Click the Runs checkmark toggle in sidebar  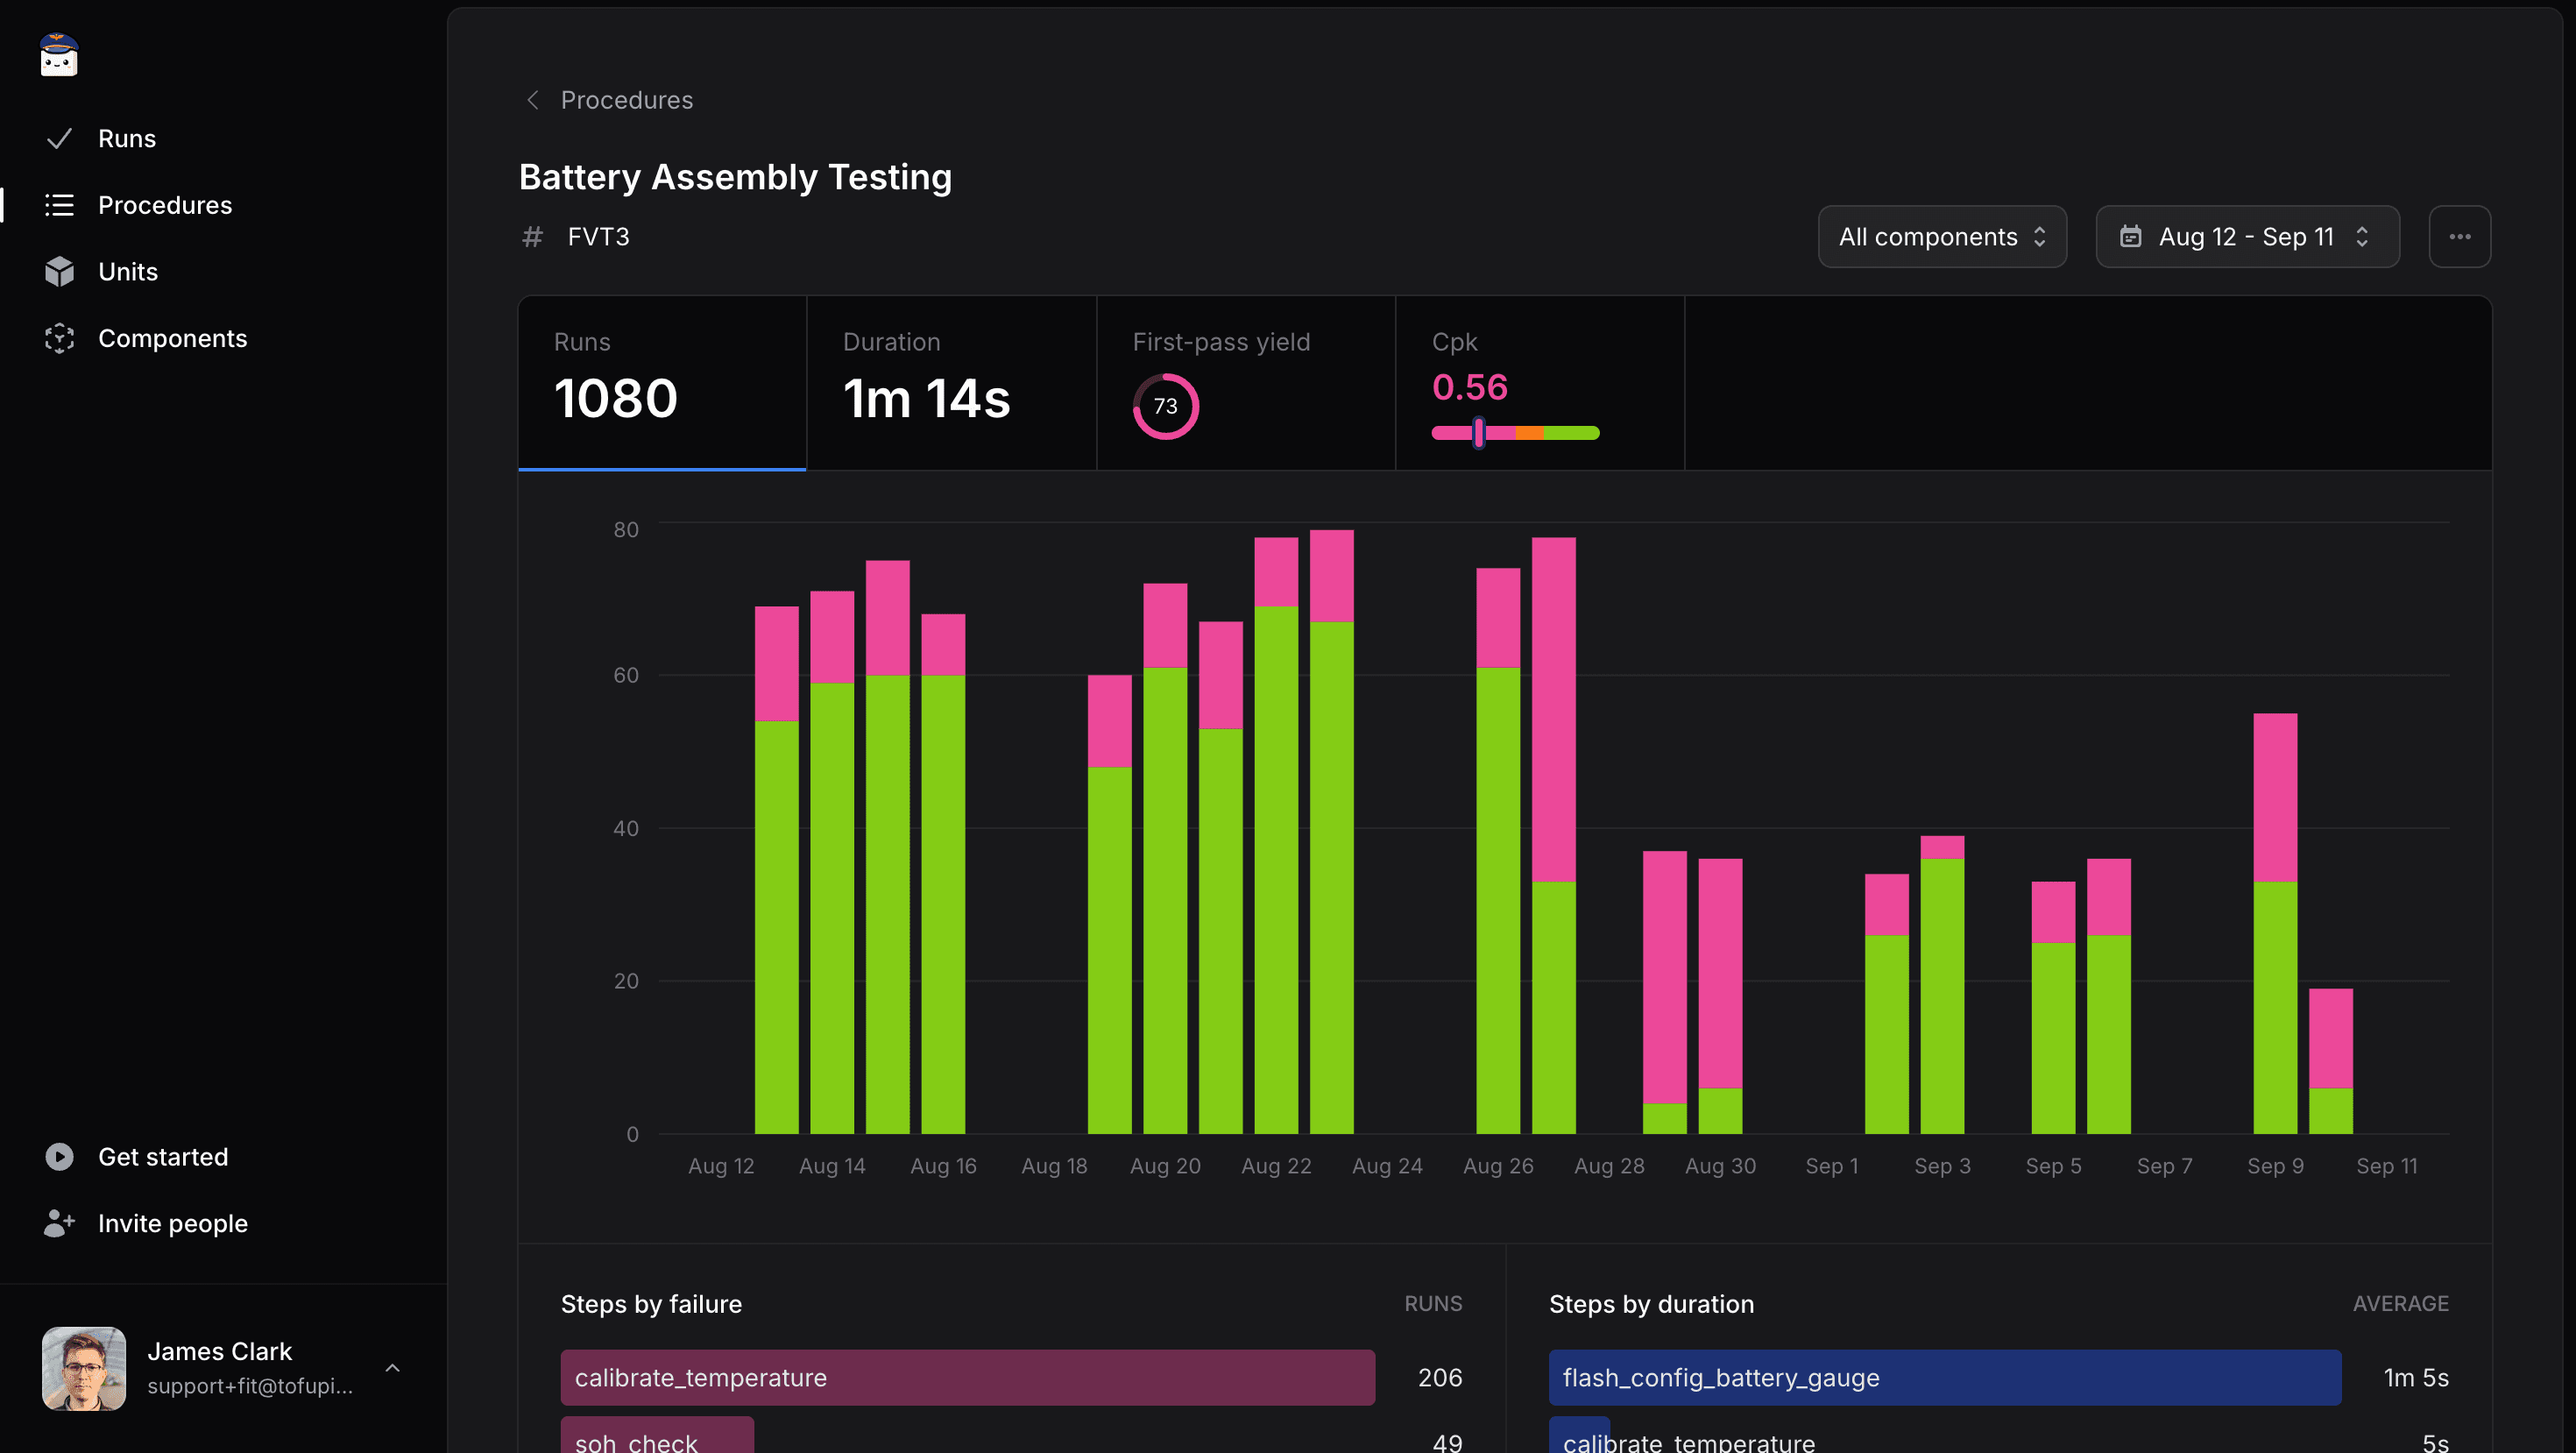[59, 138]
